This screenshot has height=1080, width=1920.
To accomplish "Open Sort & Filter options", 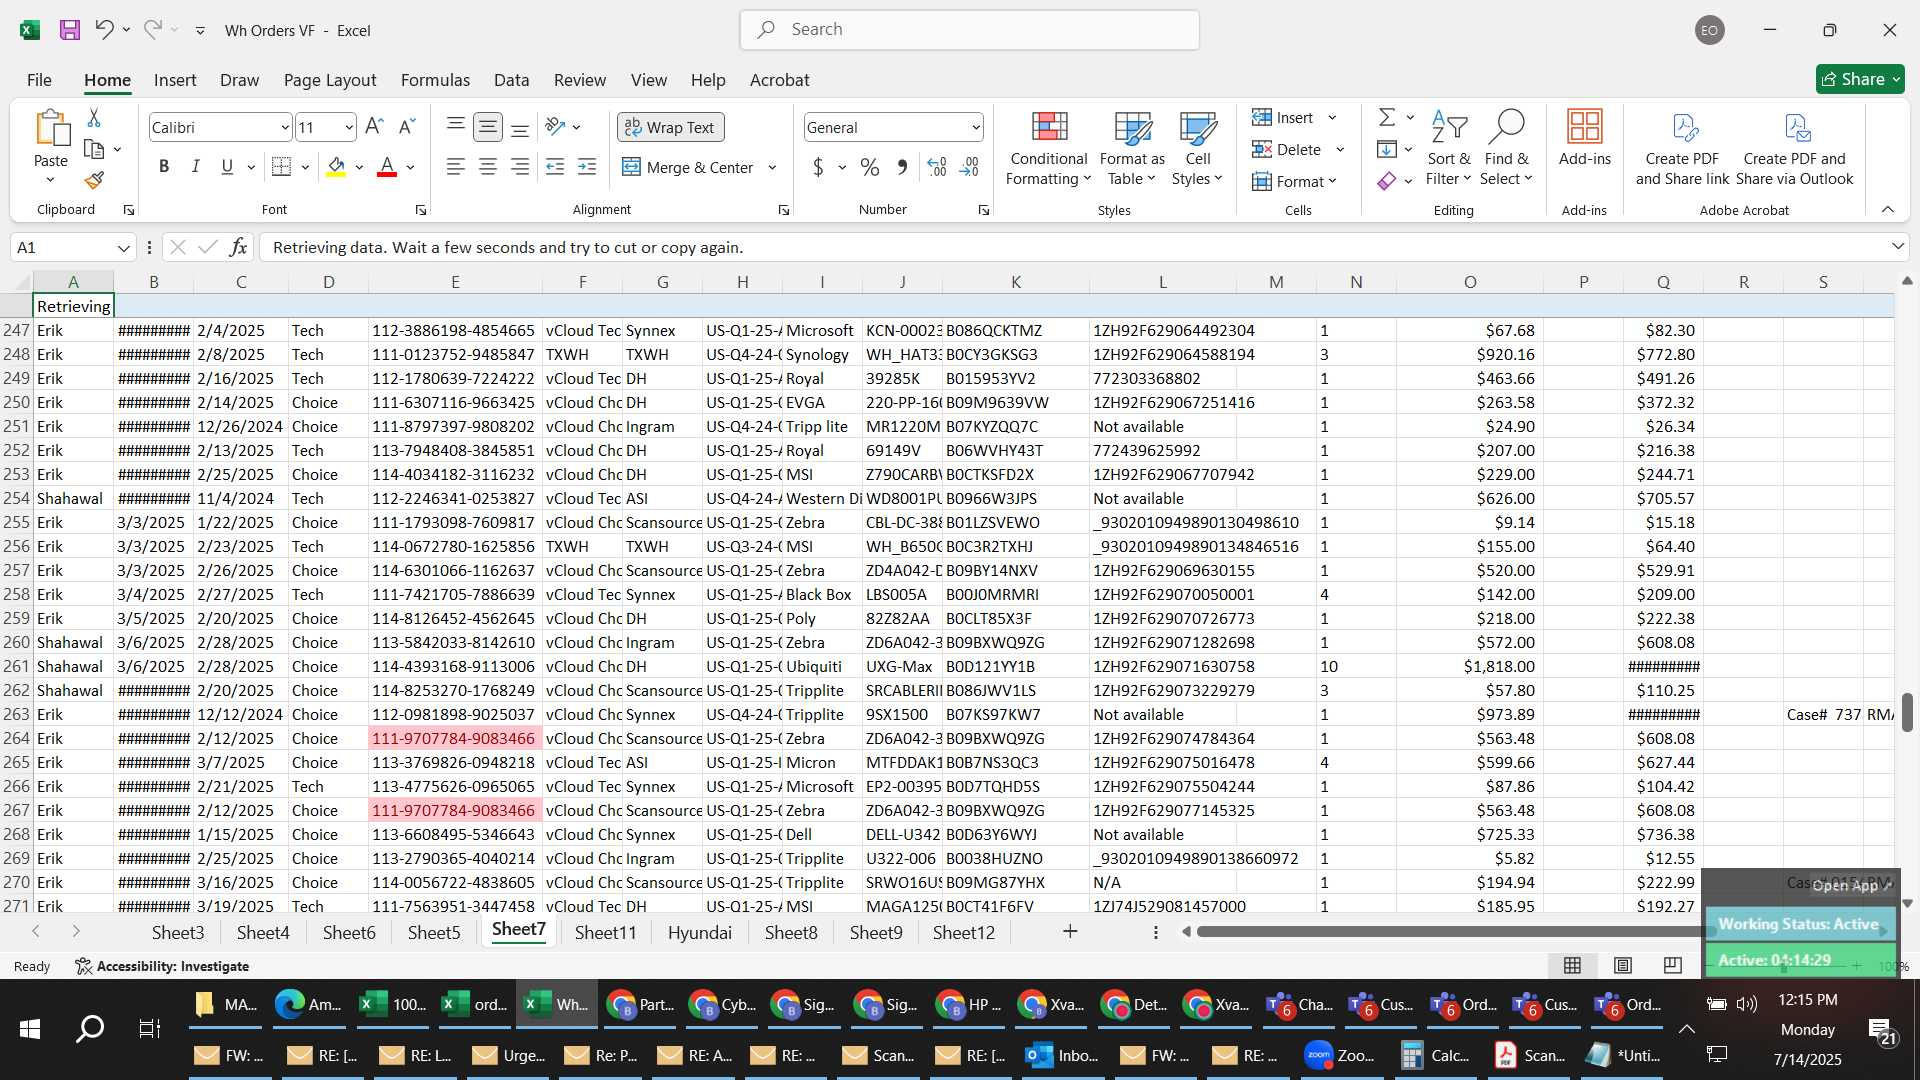I will point(1449,148).
